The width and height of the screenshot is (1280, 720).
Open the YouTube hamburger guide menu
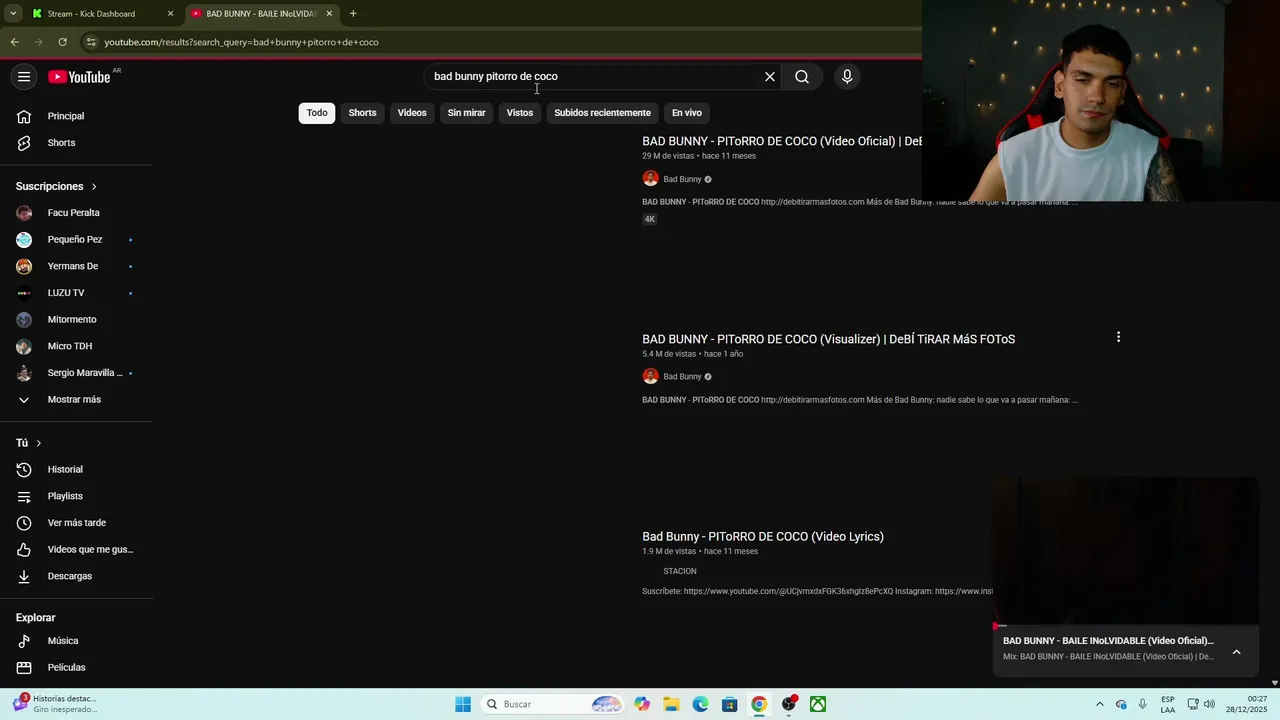(x=24, y=77)
